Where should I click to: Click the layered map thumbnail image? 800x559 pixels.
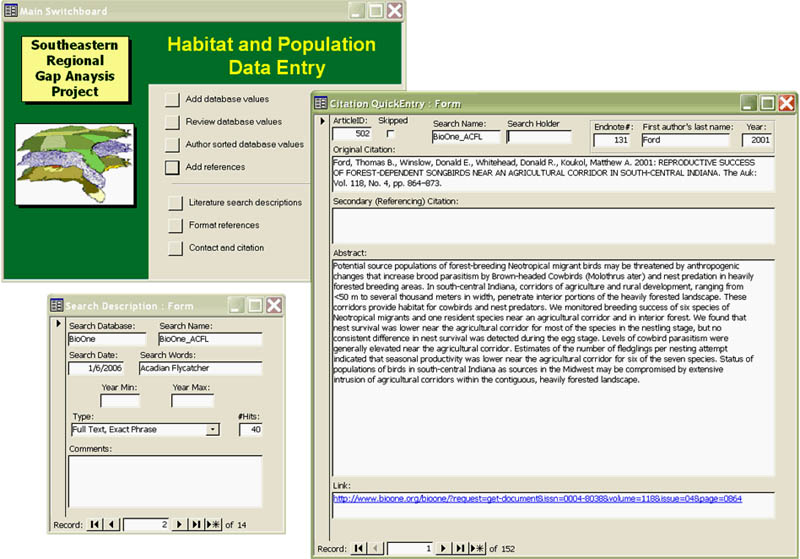(75, 164)
